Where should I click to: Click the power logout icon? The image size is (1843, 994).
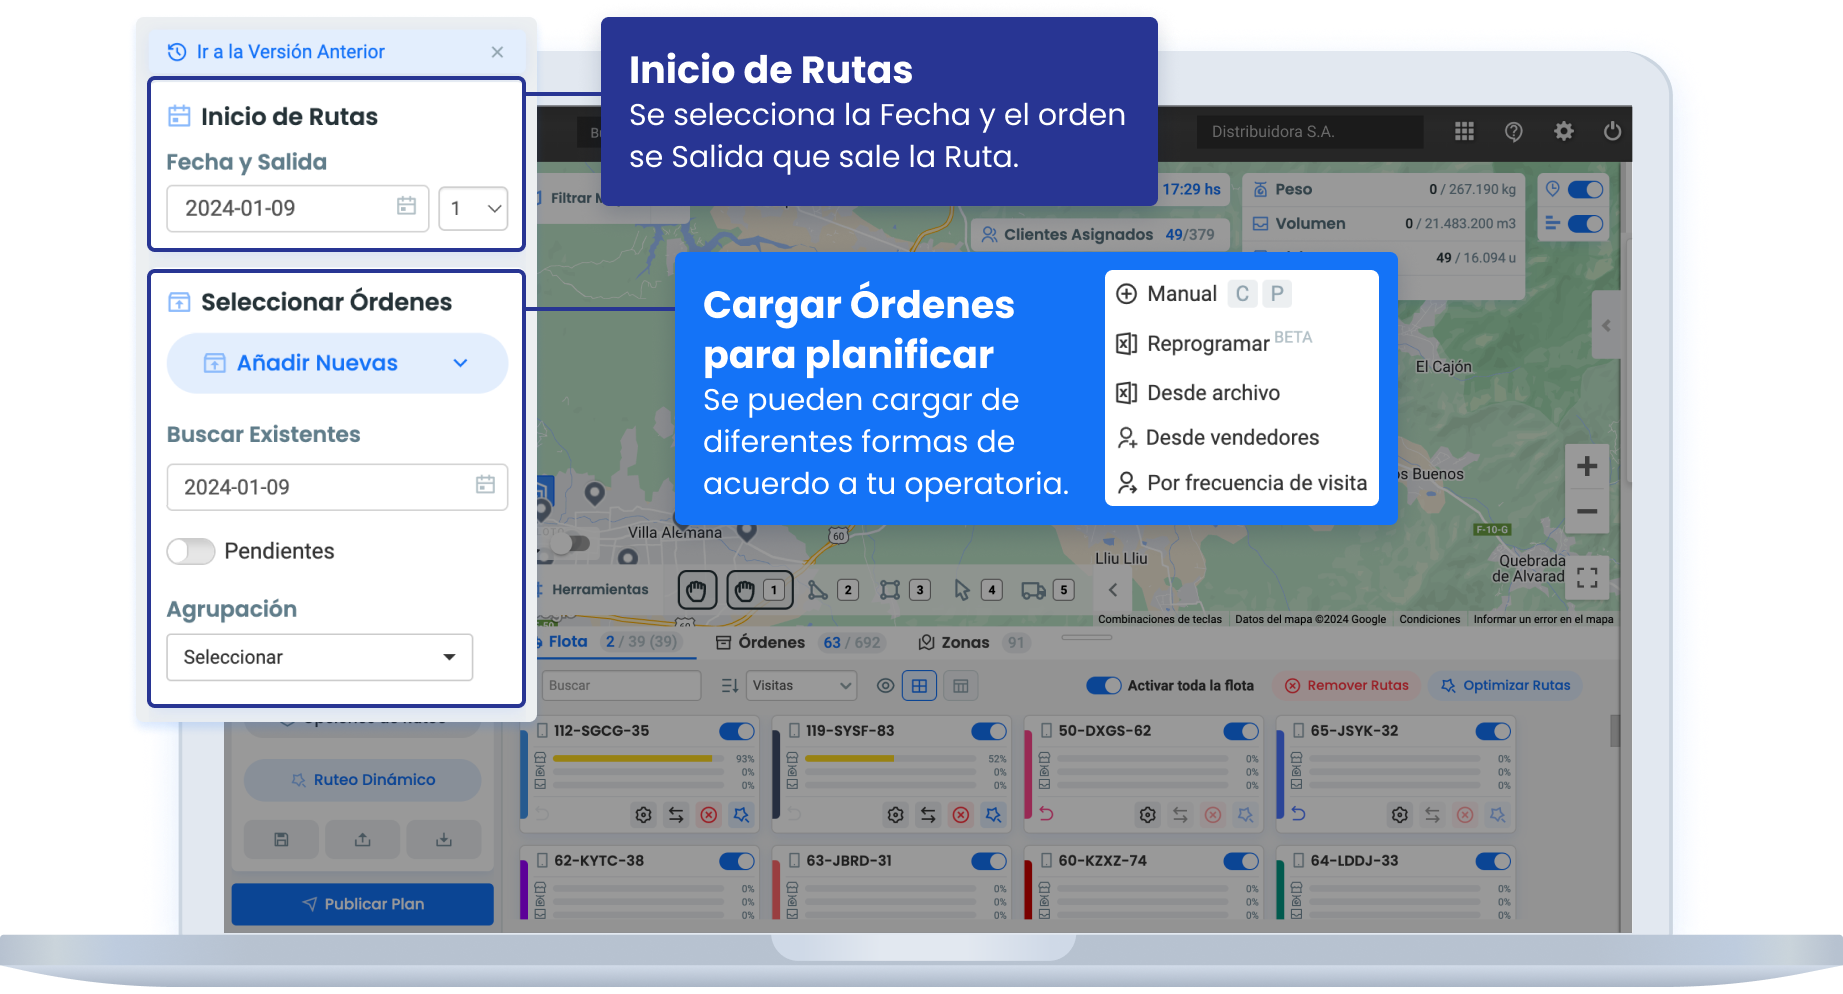(1612, 131)
